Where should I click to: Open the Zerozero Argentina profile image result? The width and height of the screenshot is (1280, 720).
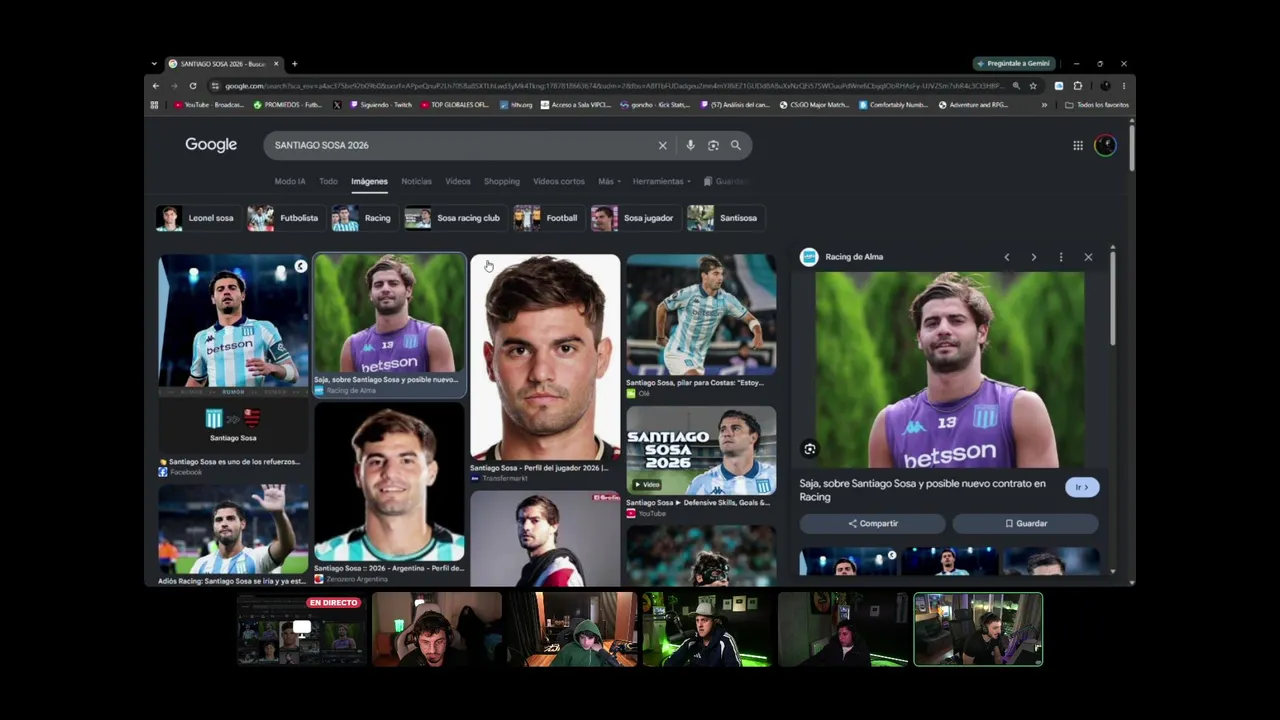[389, 483]
